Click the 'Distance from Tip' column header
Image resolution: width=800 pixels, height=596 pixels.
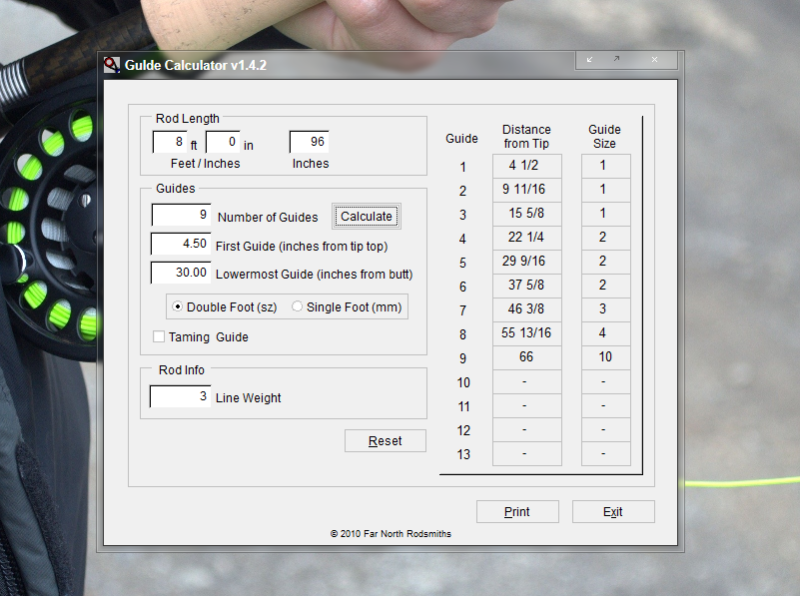click(527, 137)
